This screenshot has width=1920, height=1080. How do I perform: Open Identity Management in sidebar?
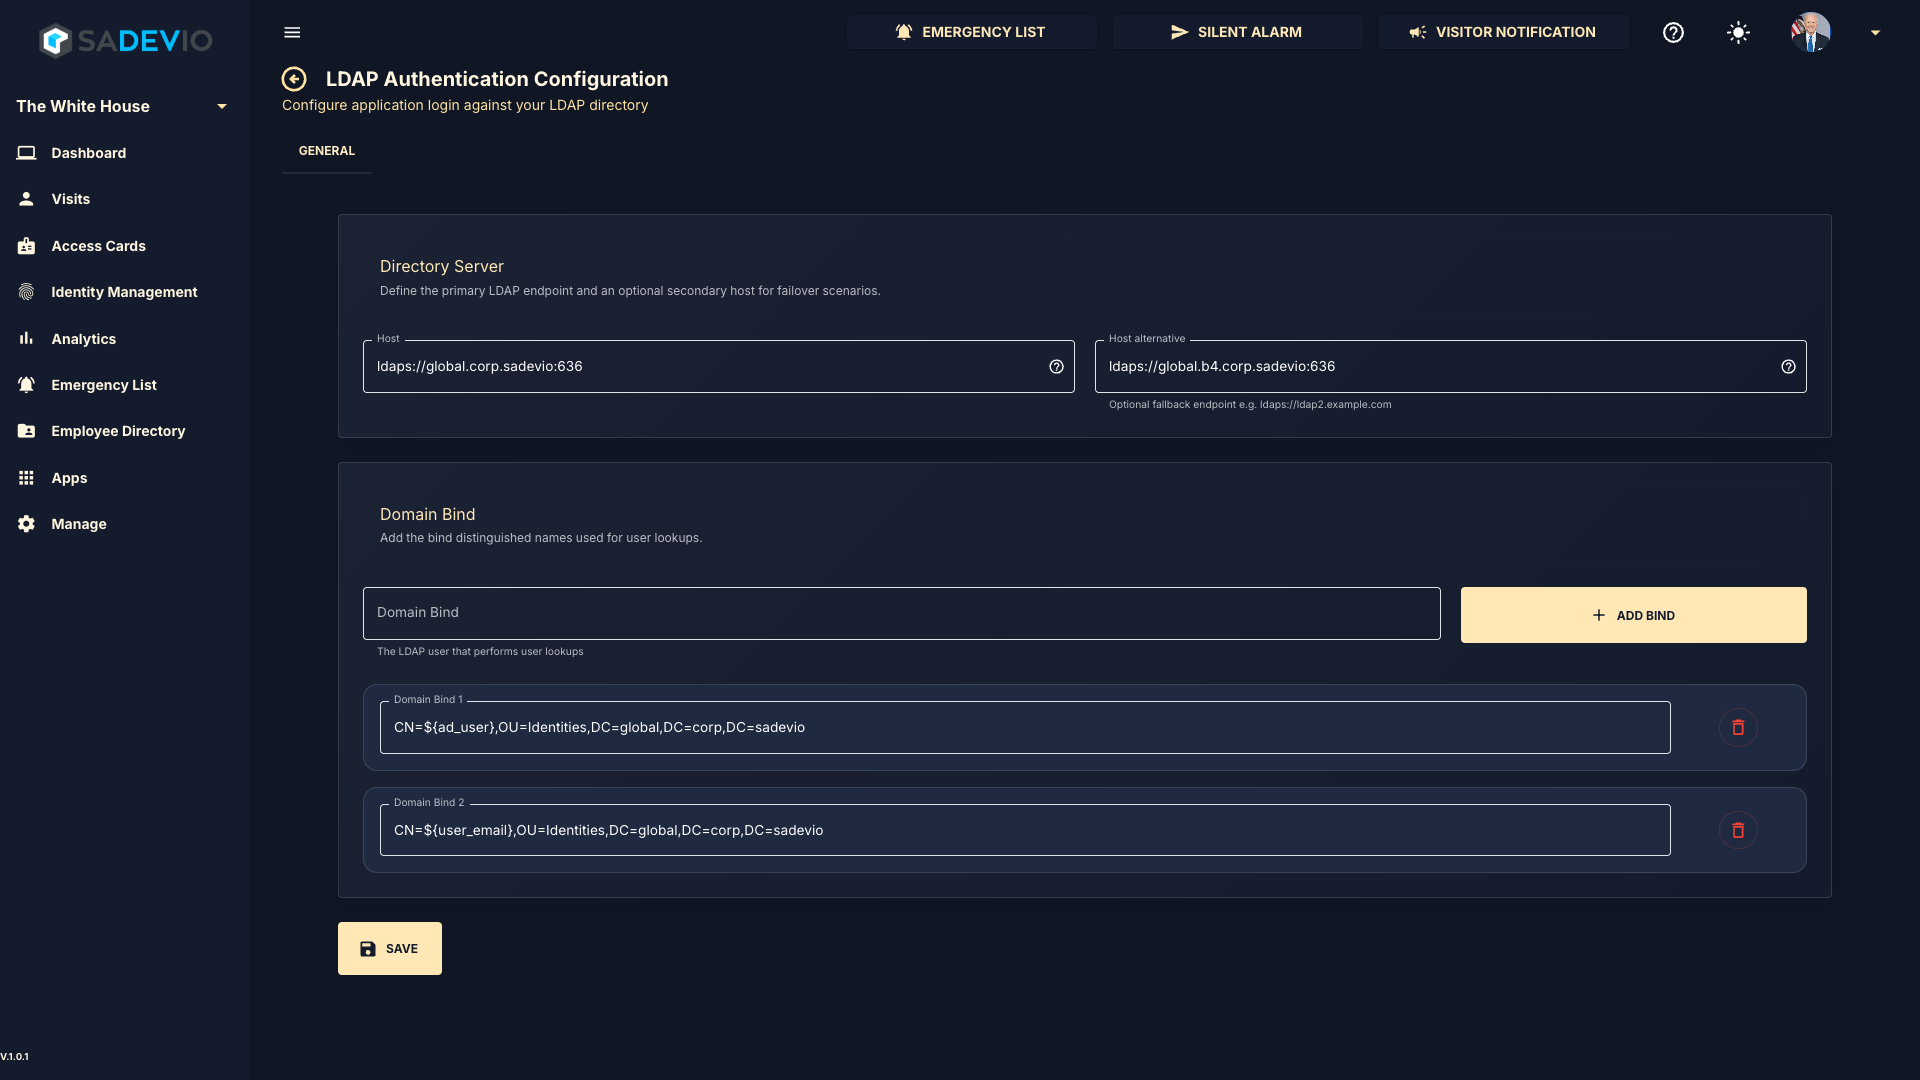(x=124, y=292)
